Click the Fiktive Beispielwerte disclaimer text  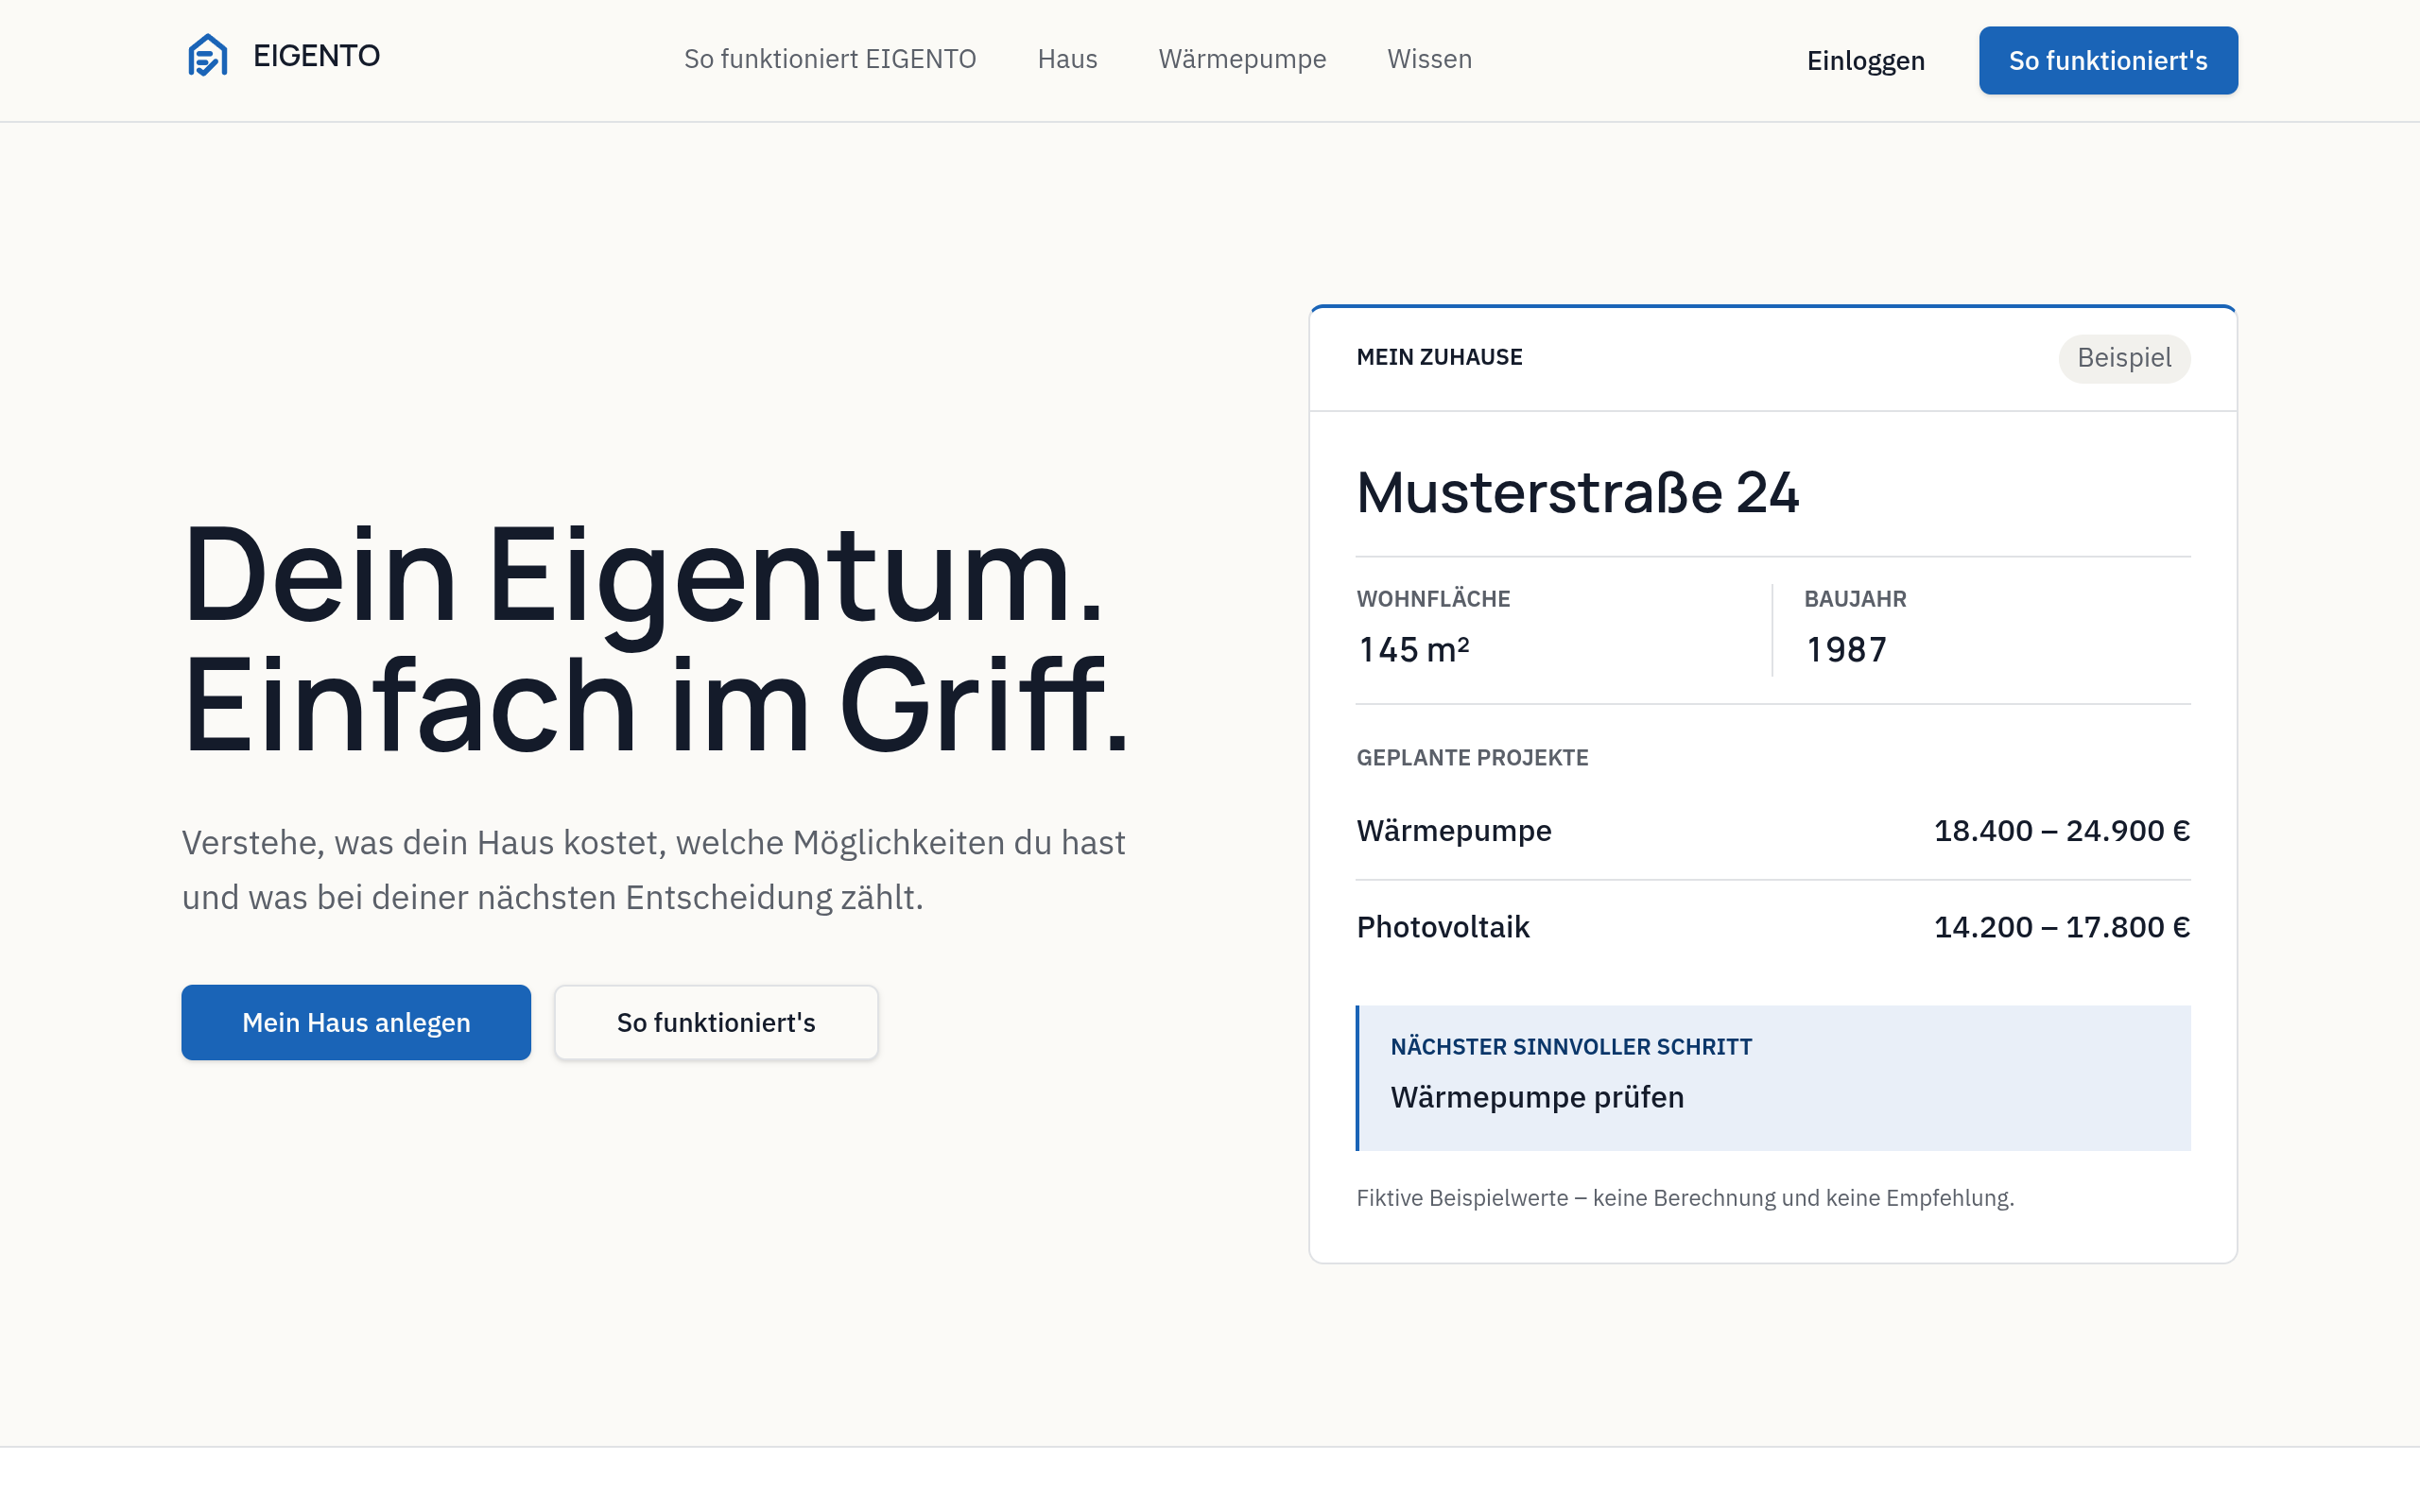pos(1685,1198)
